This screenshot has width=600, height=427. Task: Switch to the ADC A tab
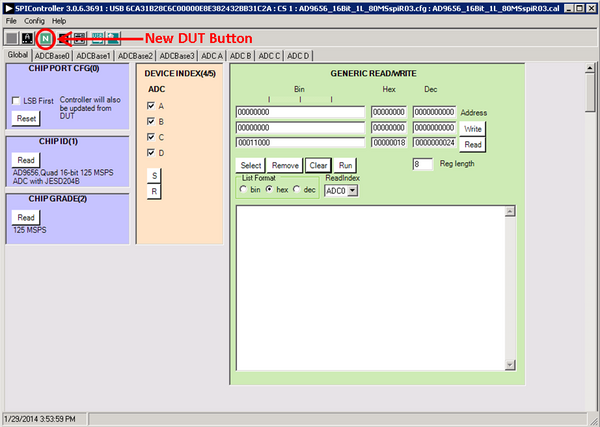[x=212, y=56]
